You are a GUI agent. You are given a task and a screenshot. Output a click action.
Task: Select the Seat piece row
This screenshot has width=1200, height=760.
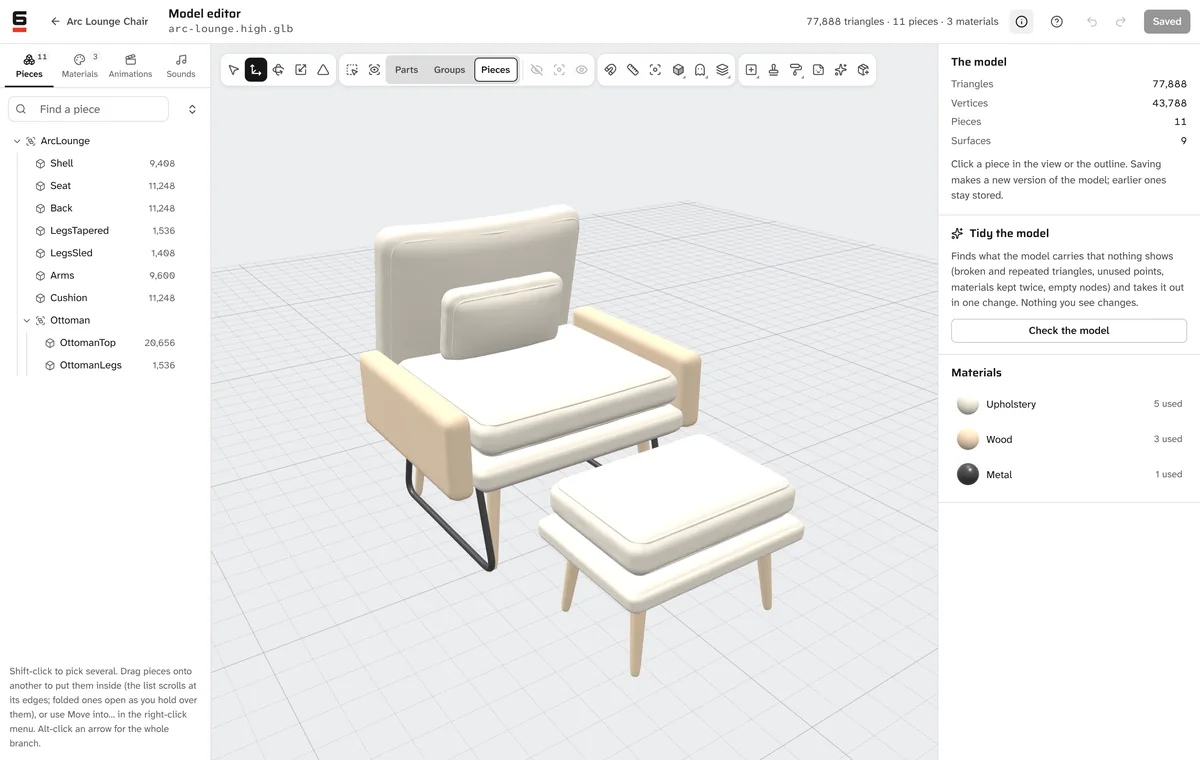(x=105, y=186)
